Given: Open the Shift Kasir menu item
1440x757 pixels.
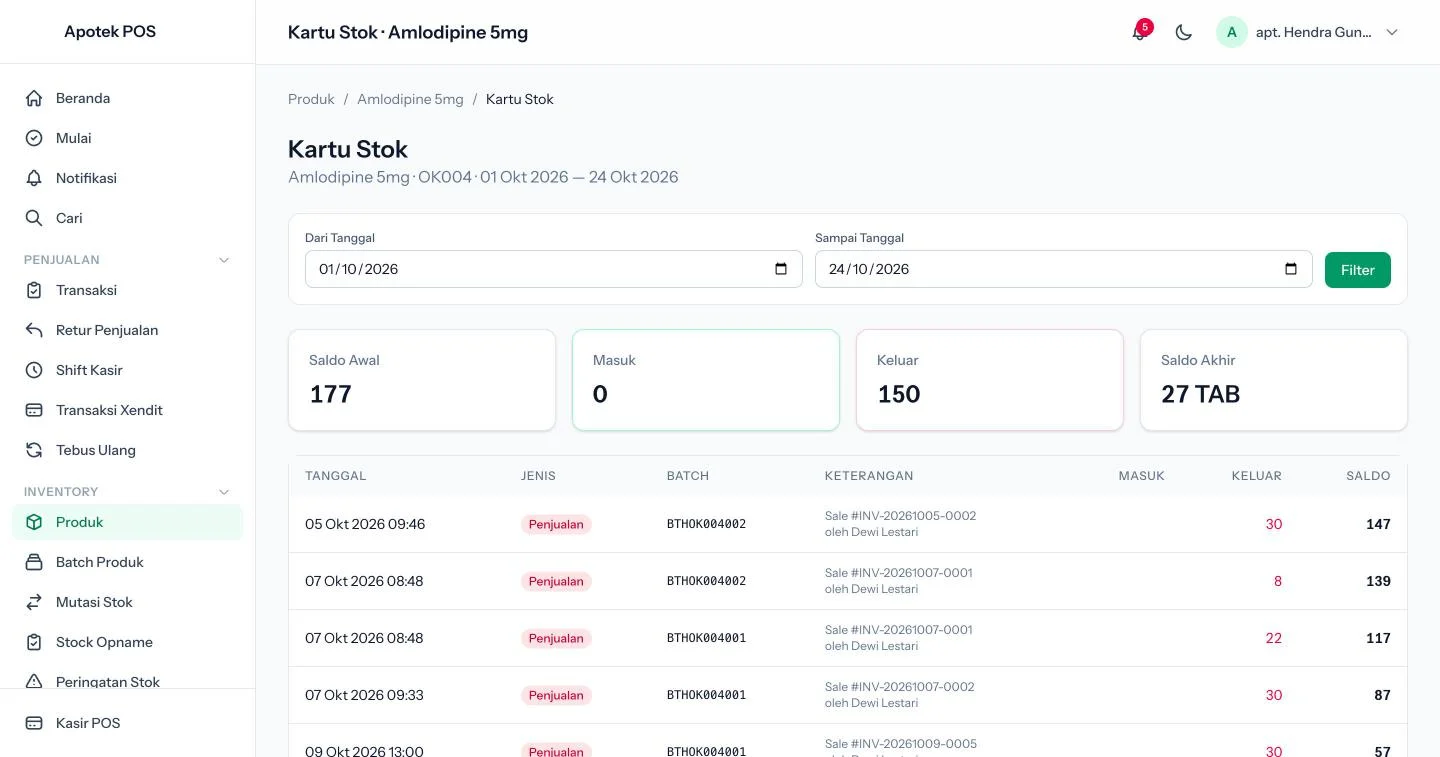Looking at the screenshot, I should pyautogui.click(x=127, y=370).
